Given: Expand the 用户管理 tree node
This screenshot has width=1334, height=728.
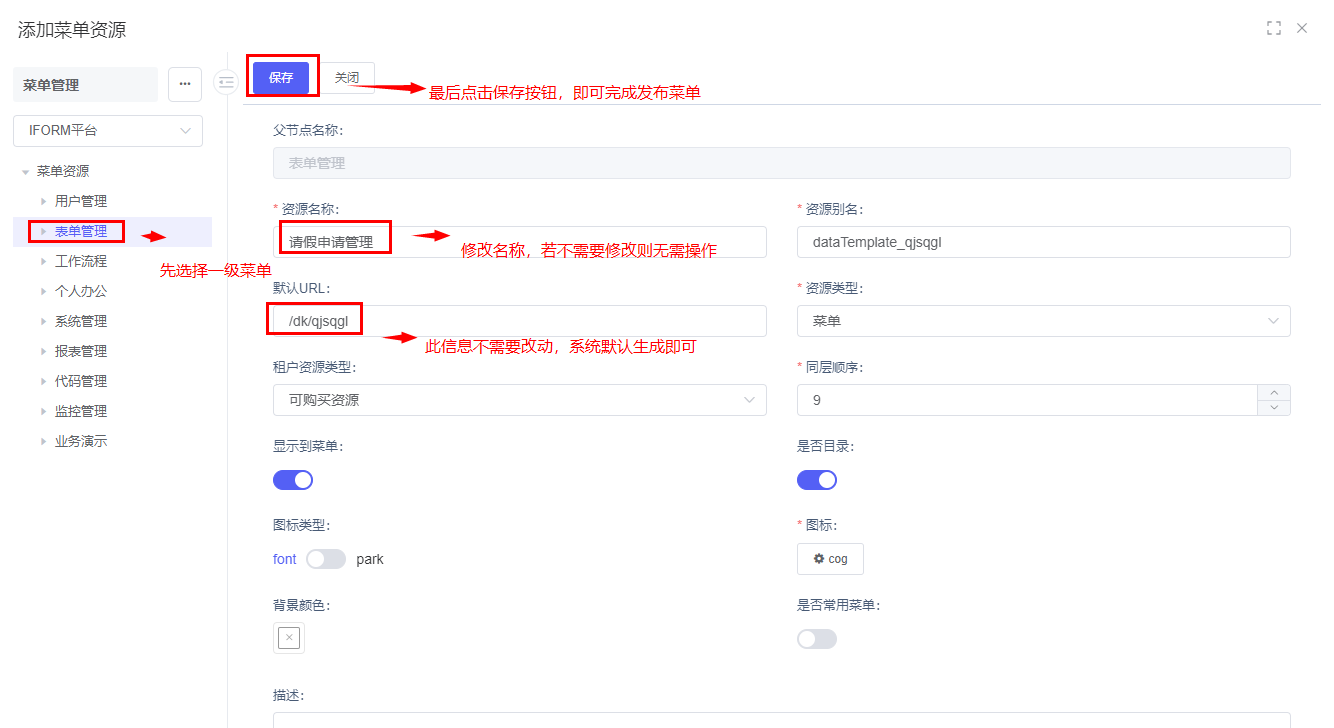Looking at the screenshot, I should (44, 201).
